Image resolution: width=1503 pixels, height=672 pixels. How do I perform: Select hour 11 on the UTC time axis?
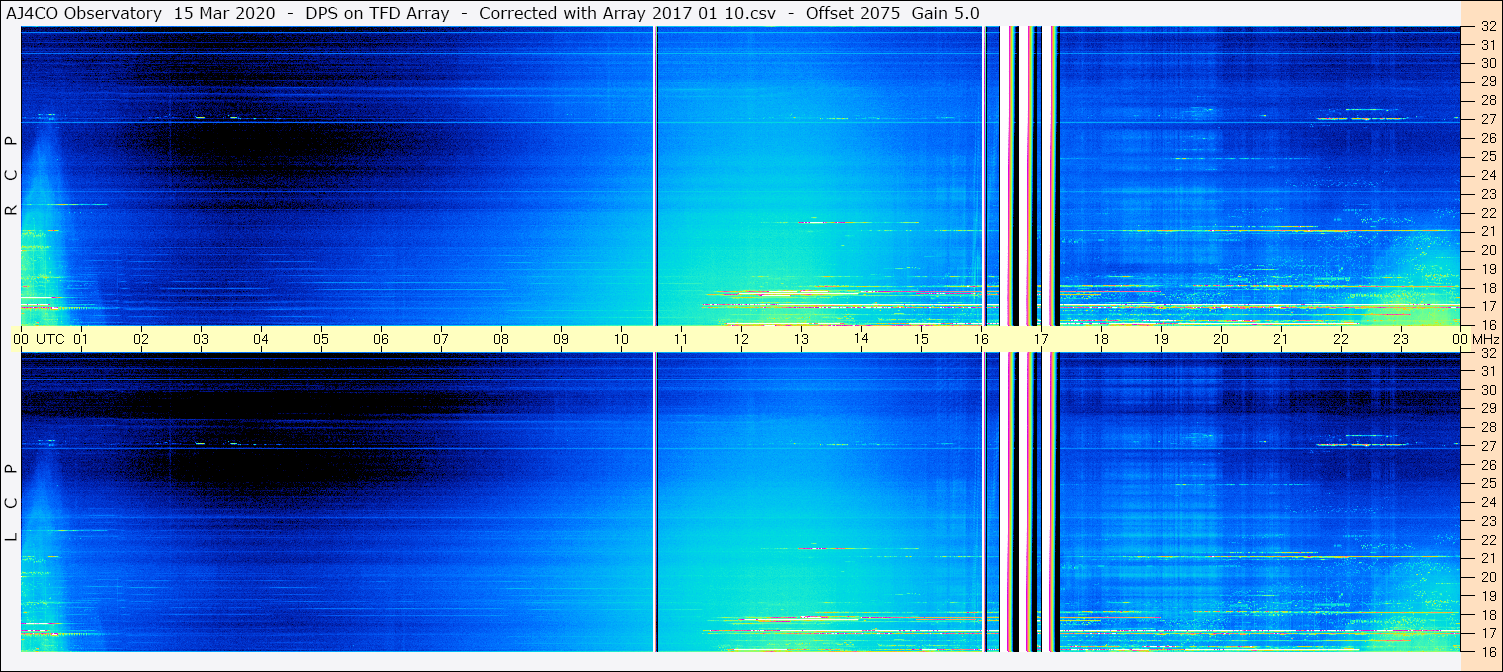pyautogui.click(x=681, y=339)
